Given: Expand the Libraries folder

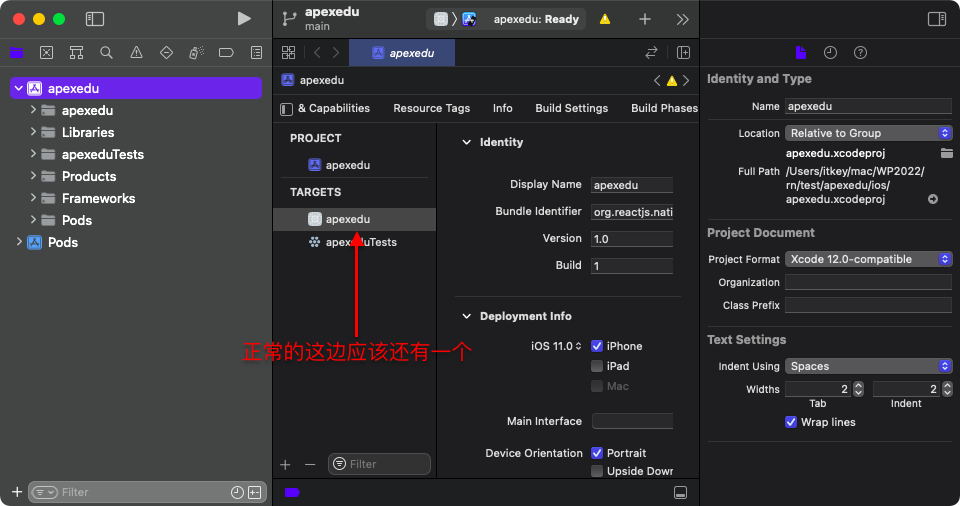Looking at the screenshot, I should [33, 132].
